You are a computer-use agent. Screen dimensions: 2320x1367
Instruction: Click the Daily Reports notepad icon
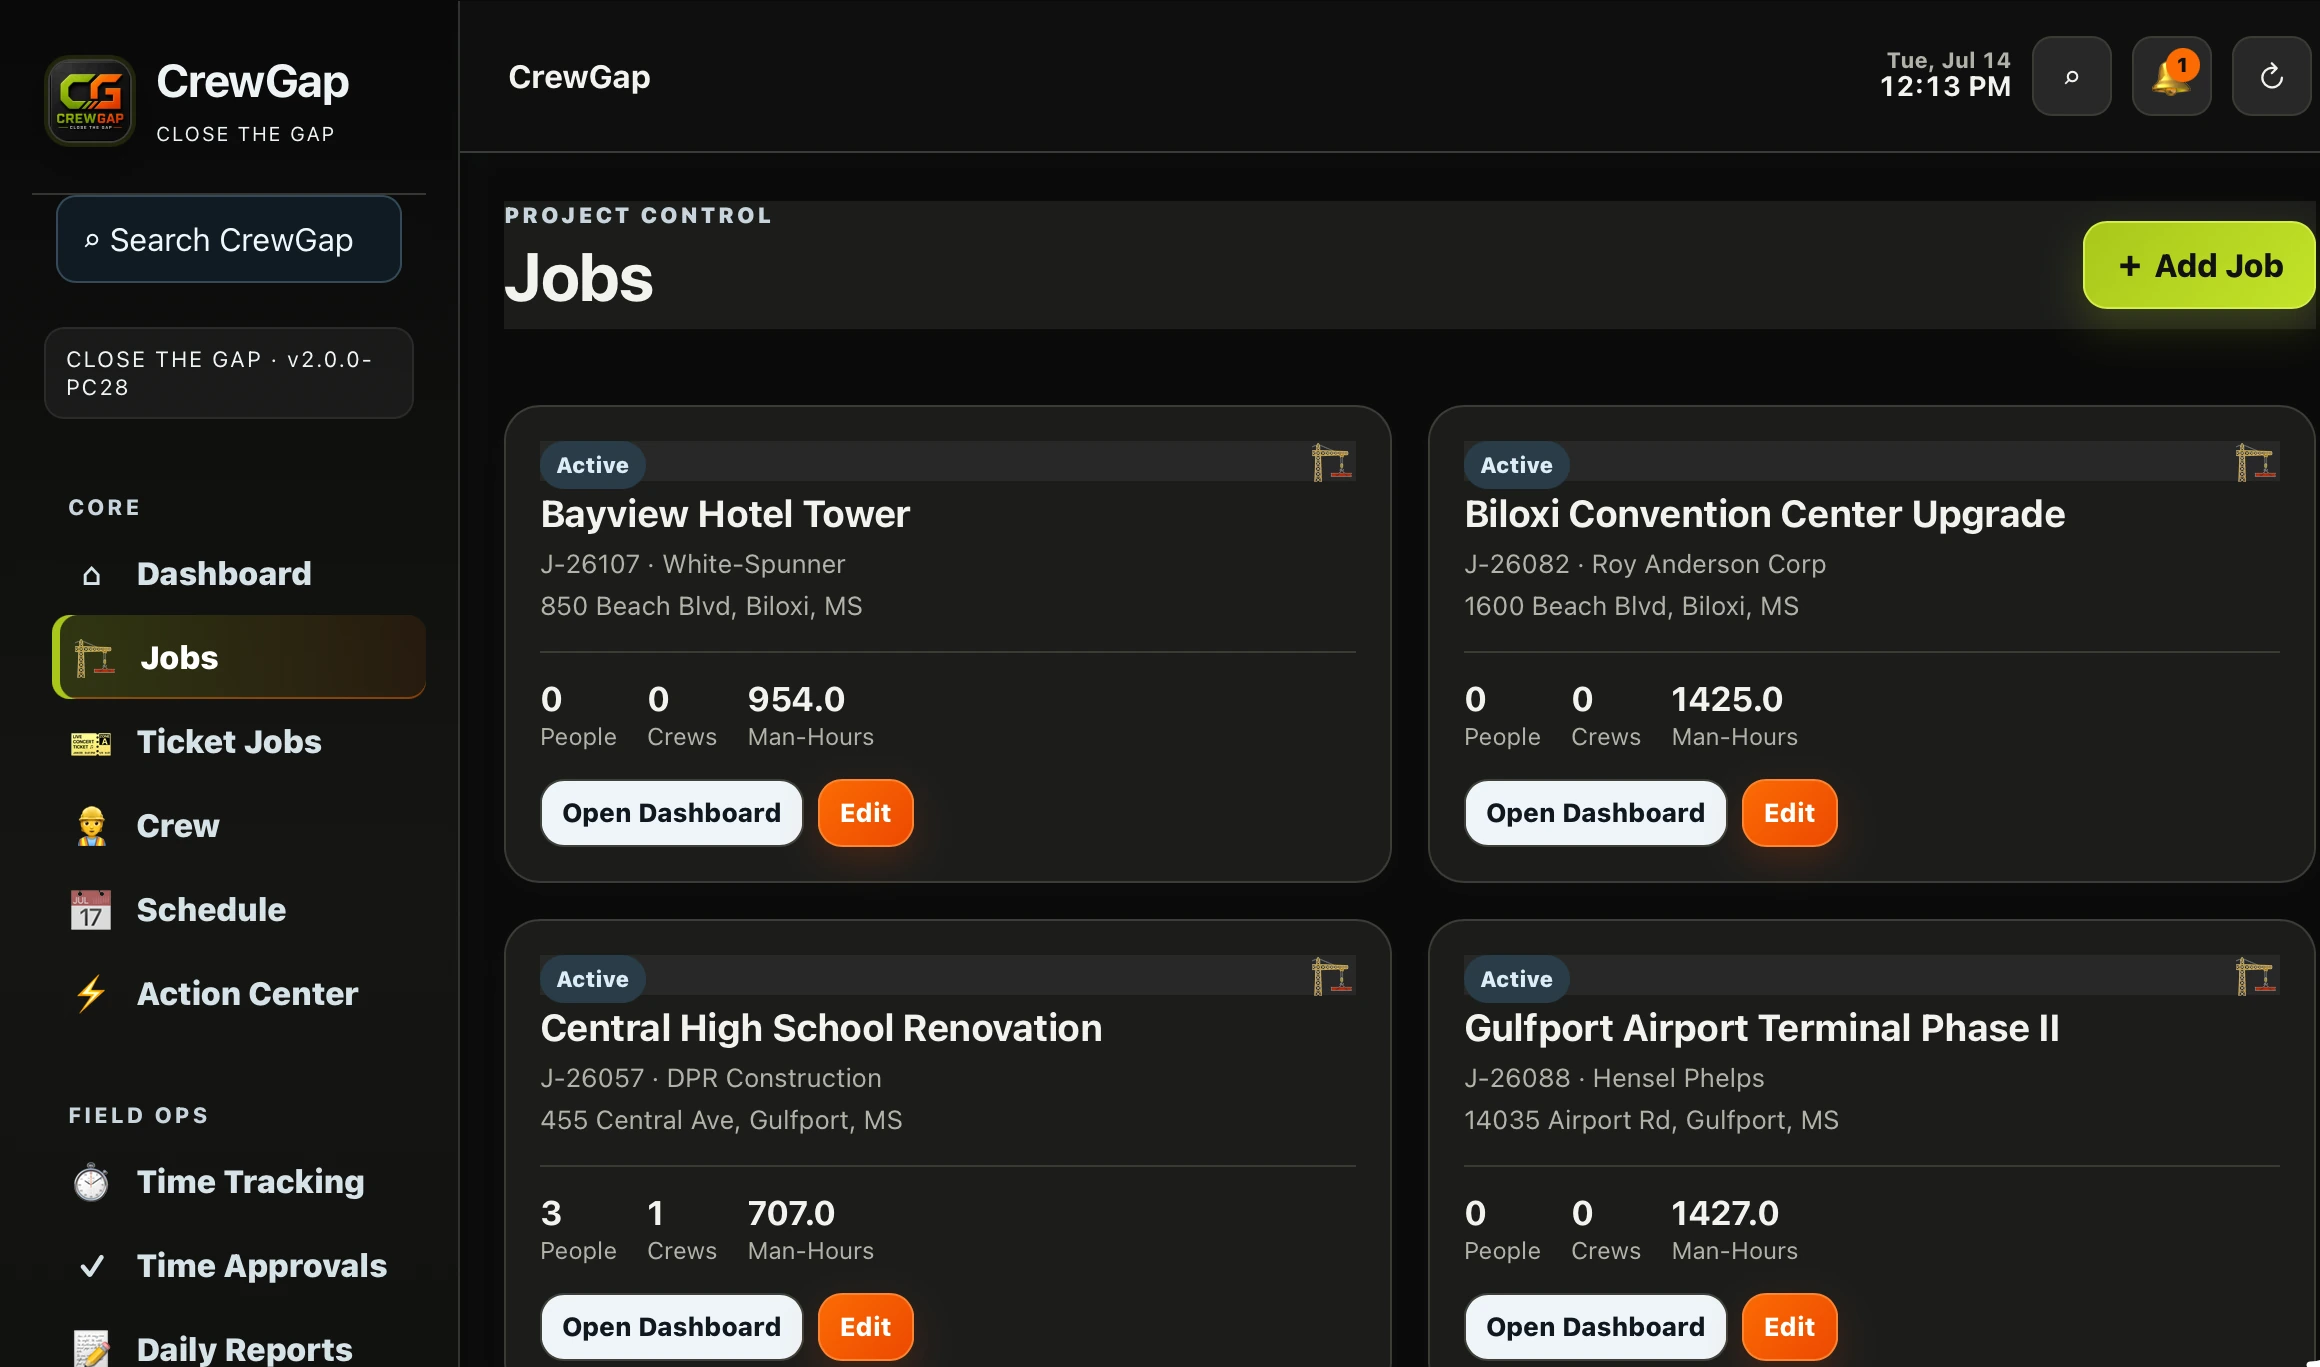[x=91, y=1349]
